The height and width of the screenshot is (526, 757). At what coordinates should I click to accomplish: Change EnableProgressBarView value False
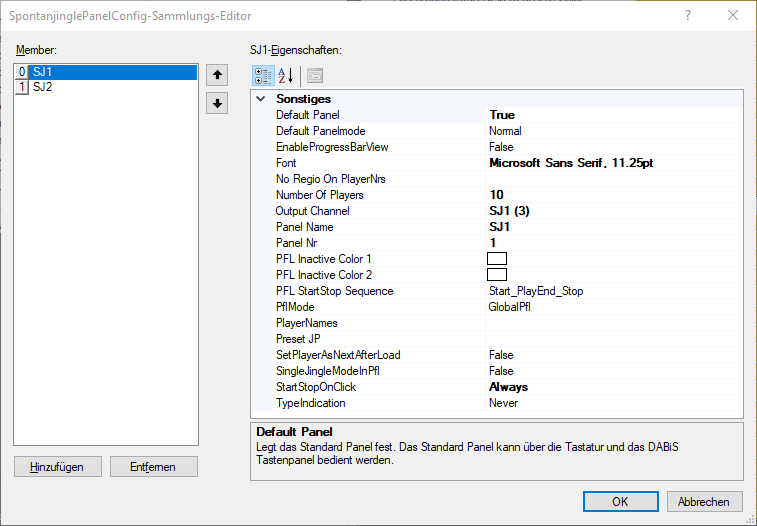pos(614,147)
